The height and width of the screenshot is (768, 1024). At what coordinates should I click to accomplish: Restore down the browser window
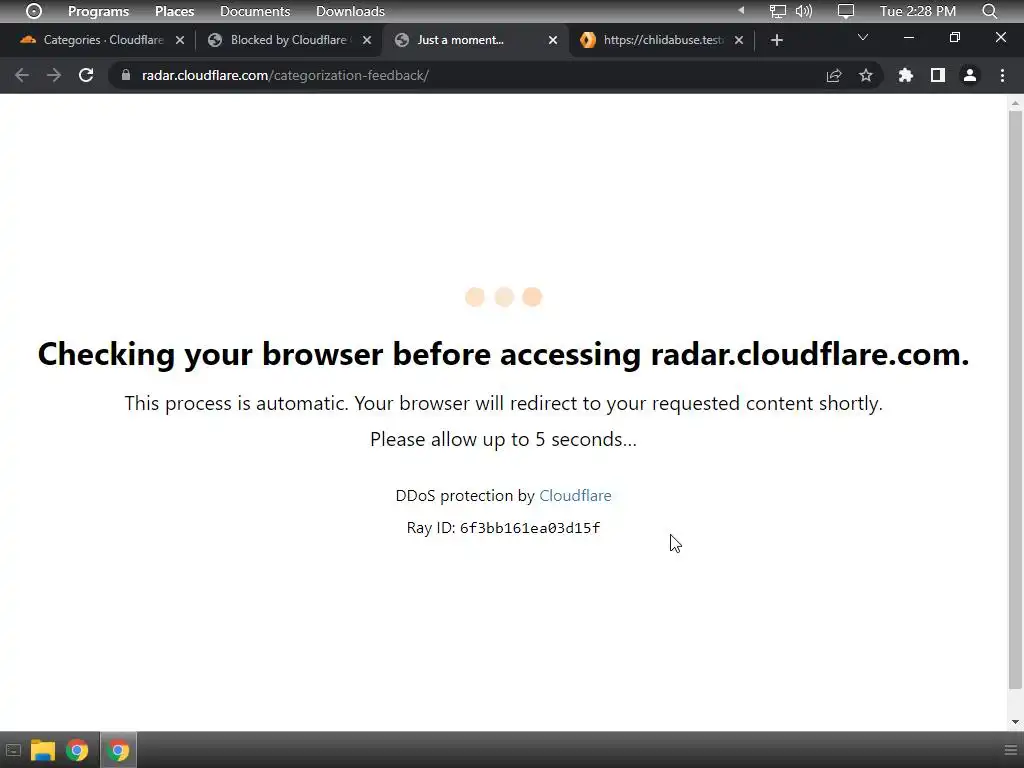tap(955, 37)
